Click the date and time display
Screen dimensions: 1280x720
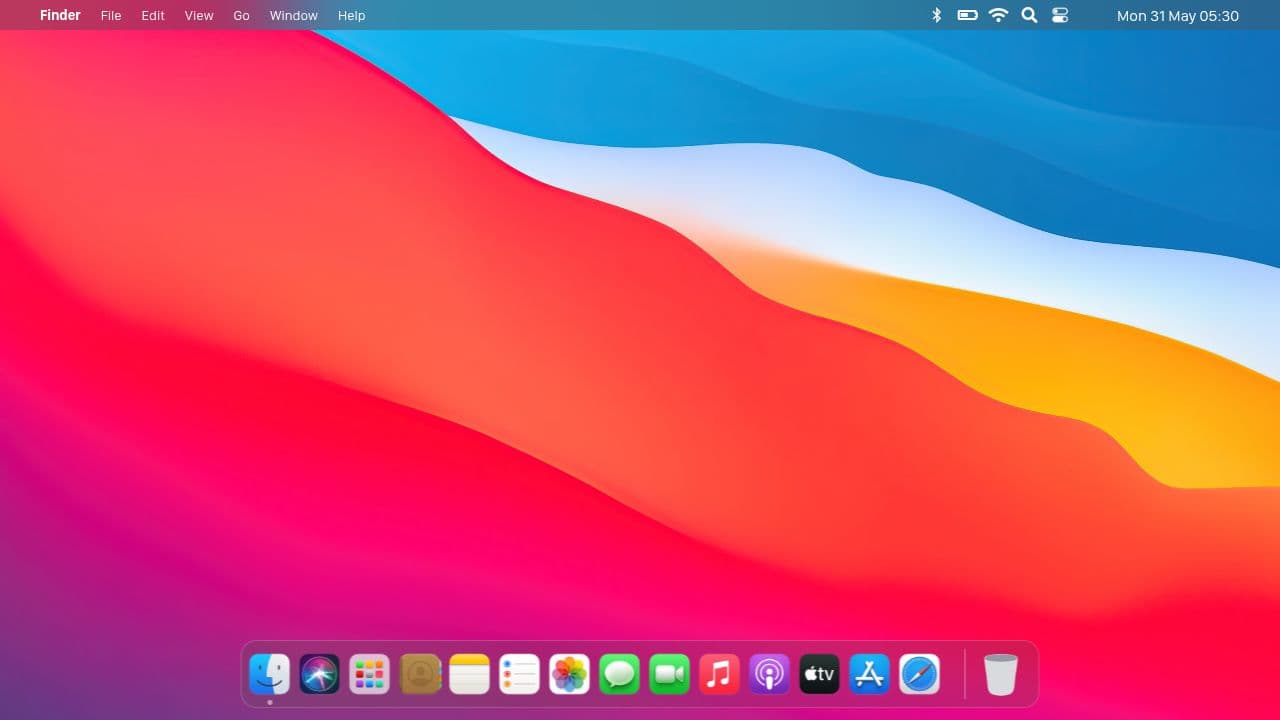(x=1178, y=15)
